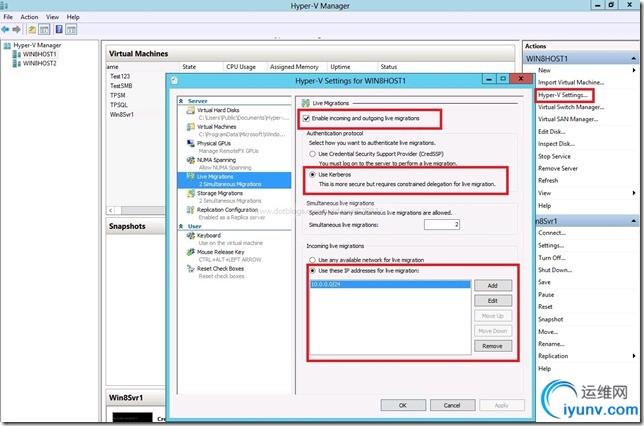This screenshot has height=426, width=644.
Task: Collapse the User settings section
Action: pos(181,226)
